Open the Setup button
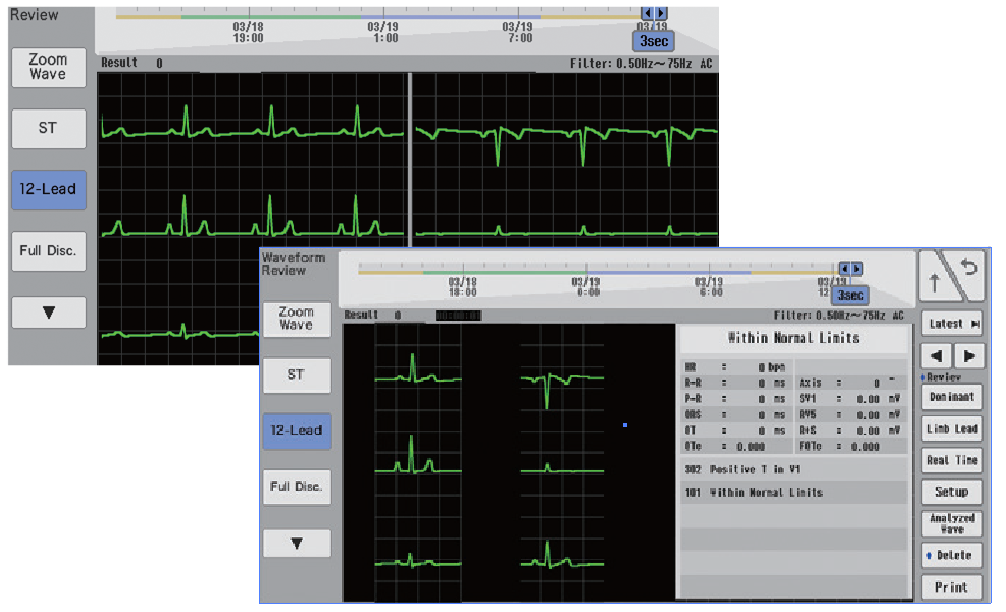This screenshot has width=1006, height=612. [x=952, y=492]
